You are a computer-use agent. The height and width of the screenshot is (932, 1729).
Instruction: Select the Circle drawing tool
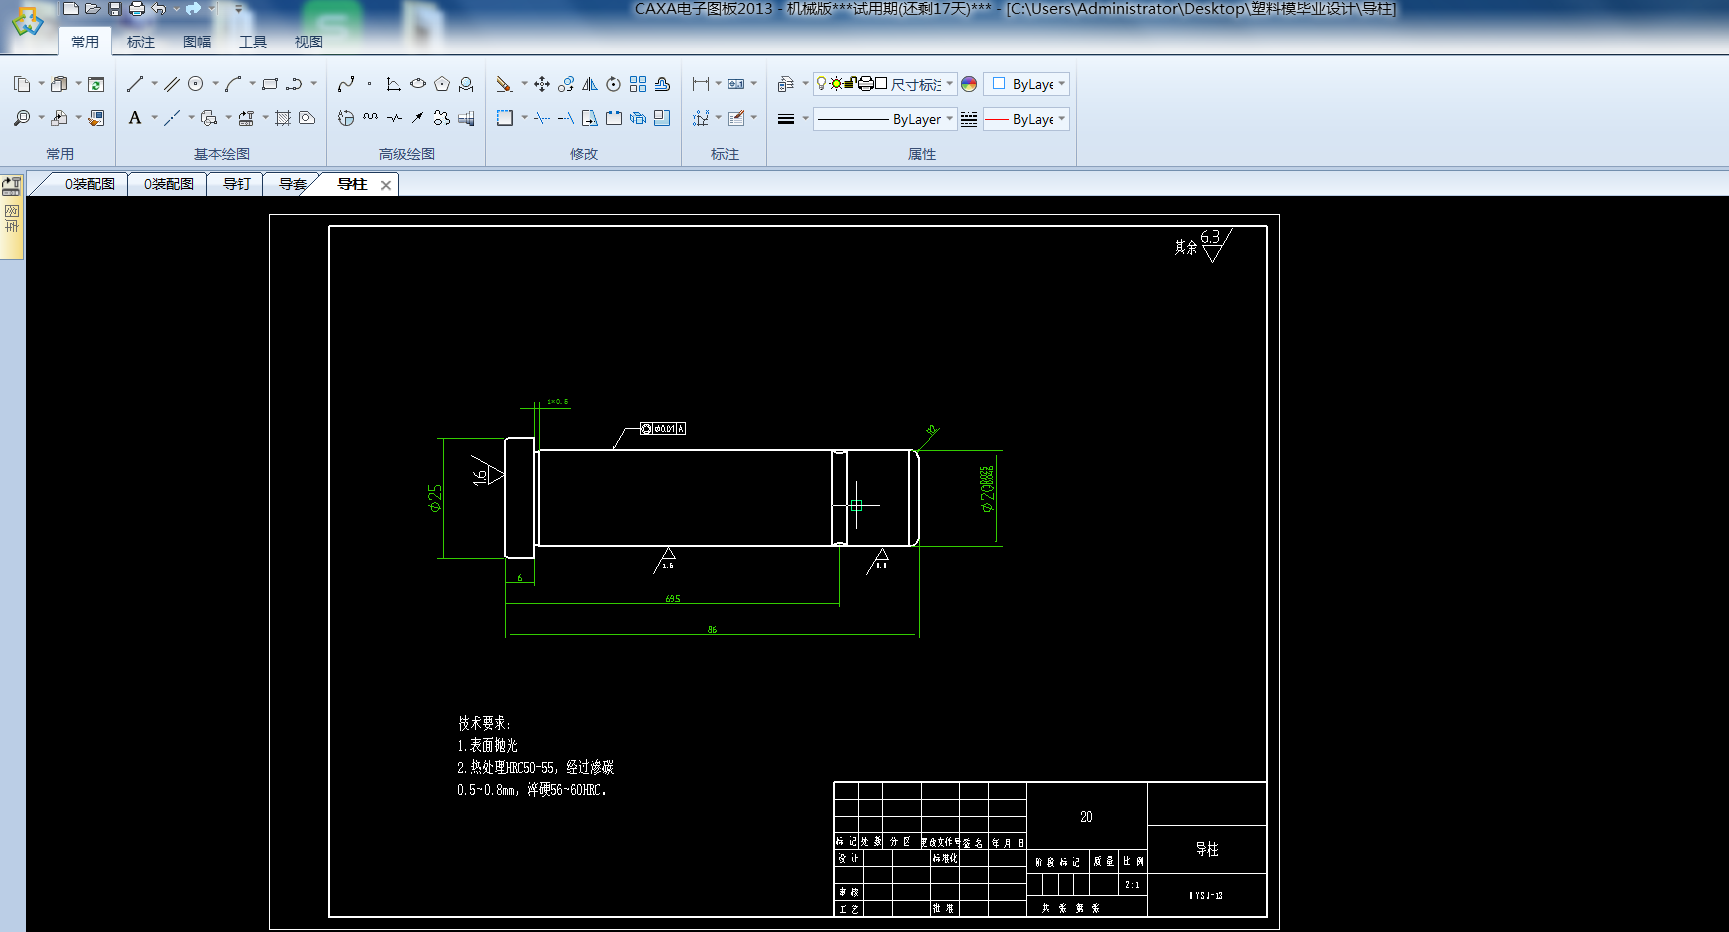pos(196,84)
